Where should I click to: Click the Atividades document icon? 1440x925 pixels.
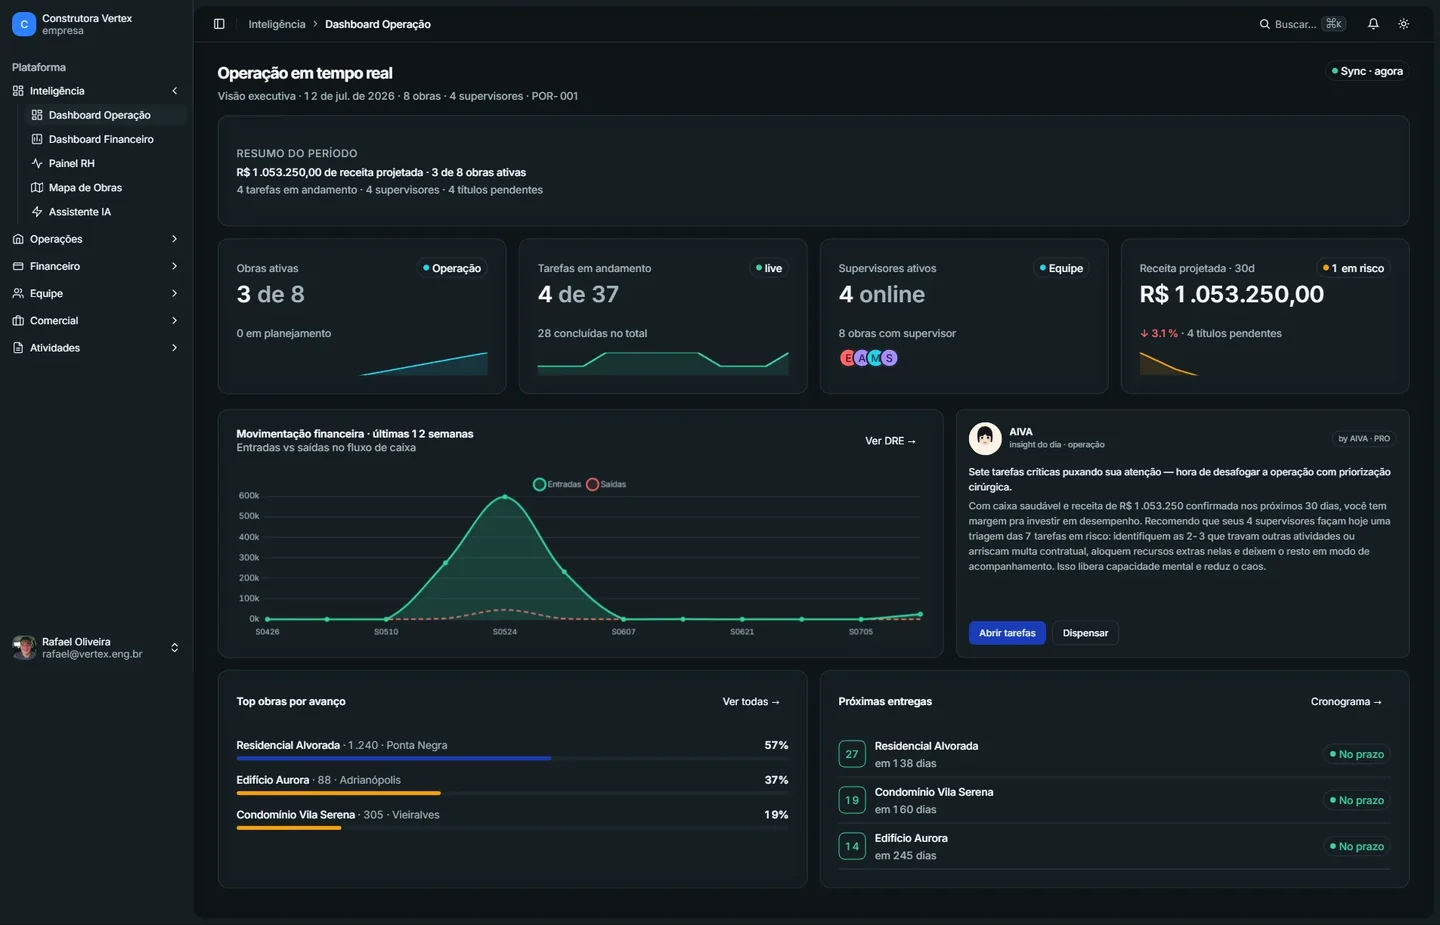[x=18, y=347]
